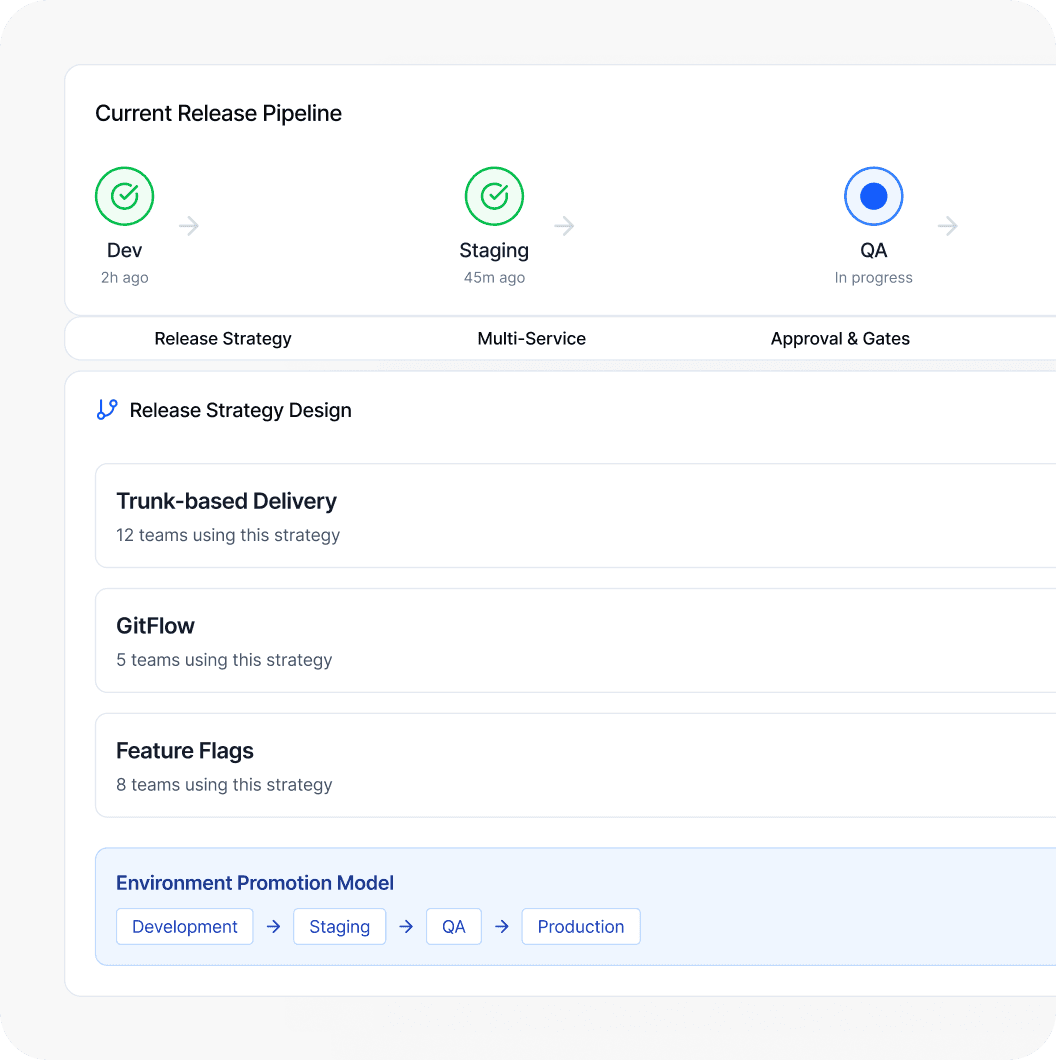This screenshot has height=1060, width=1056.
Task: Click the Development environment chip
Action: point(184,926)
